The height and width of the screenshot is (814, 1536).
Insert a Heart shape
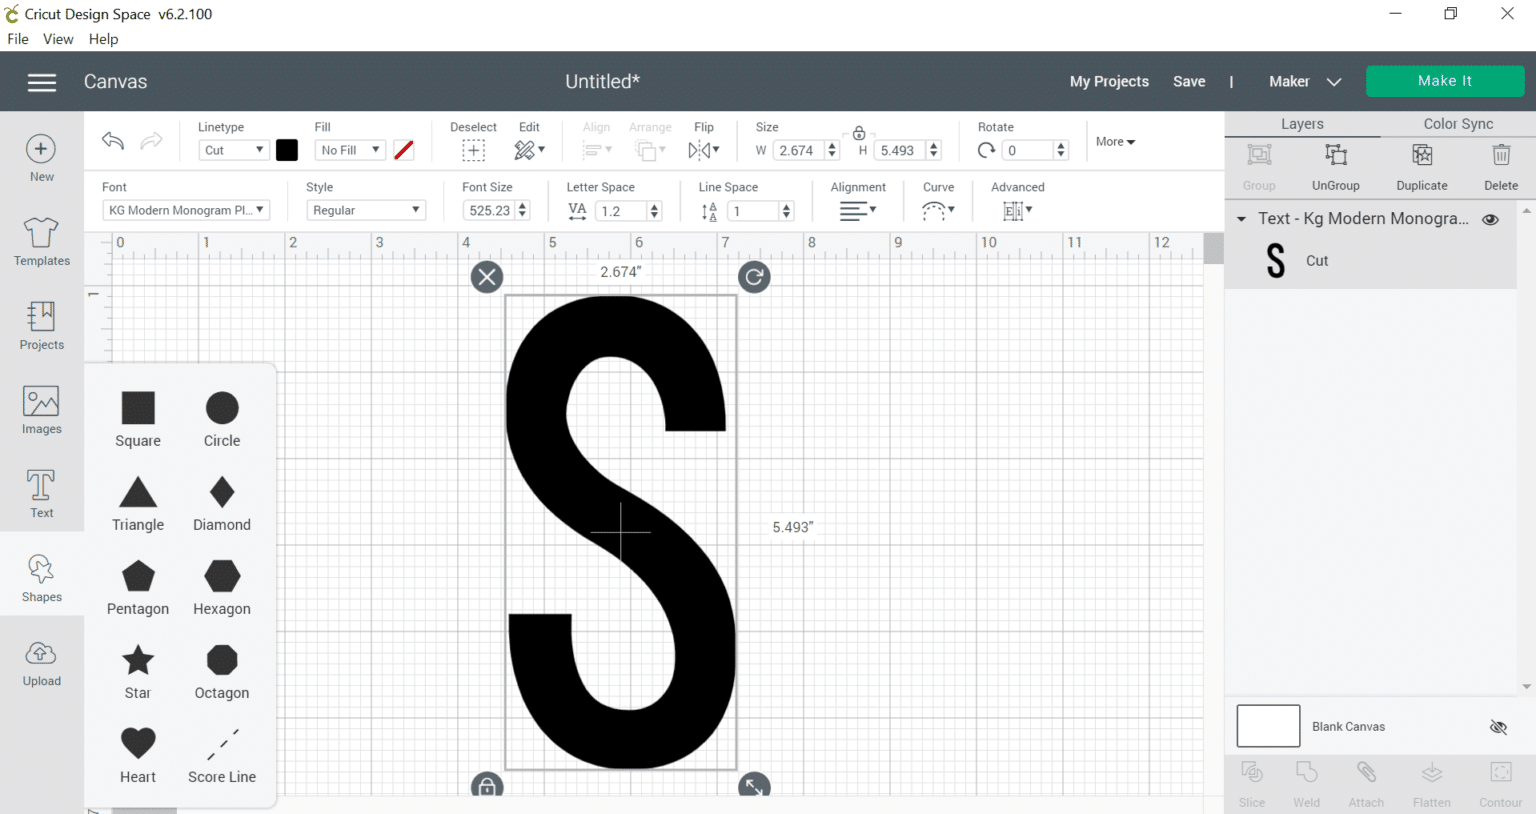137,744
